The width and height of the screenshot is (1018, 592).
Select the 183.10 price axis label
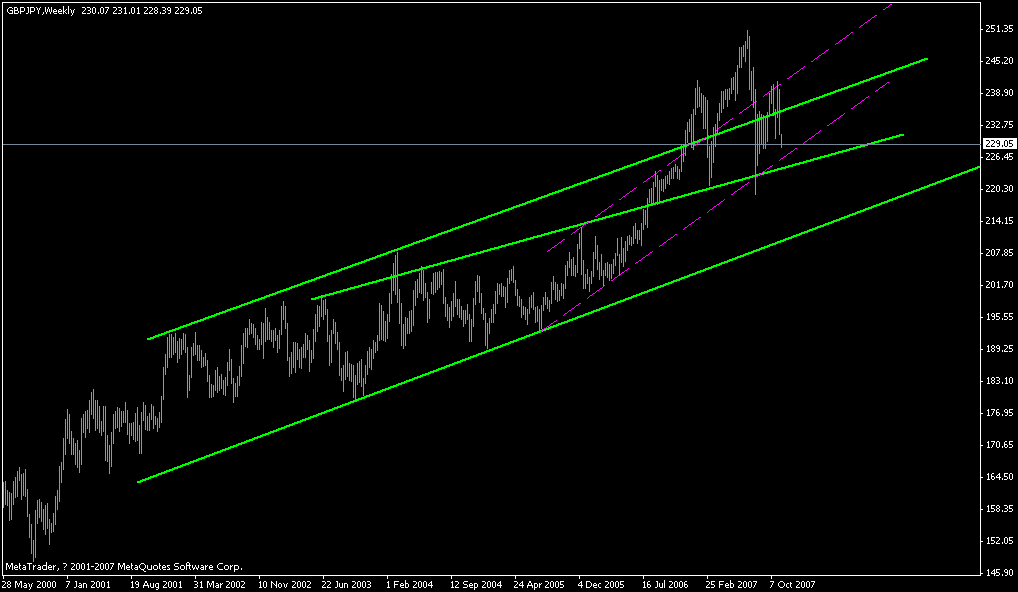pyautogui.click(x=999, y=381)
